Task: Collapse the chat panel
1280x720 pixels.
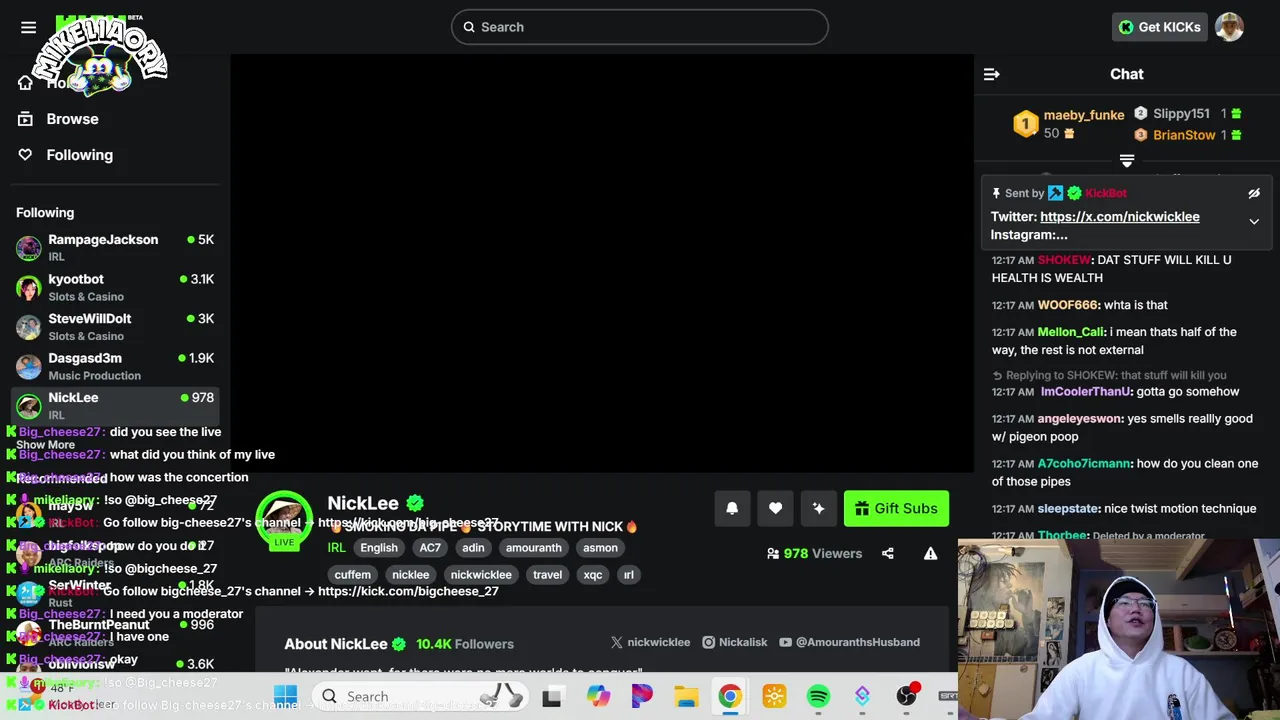Action: pyautogui.click(x=991, y=74)
